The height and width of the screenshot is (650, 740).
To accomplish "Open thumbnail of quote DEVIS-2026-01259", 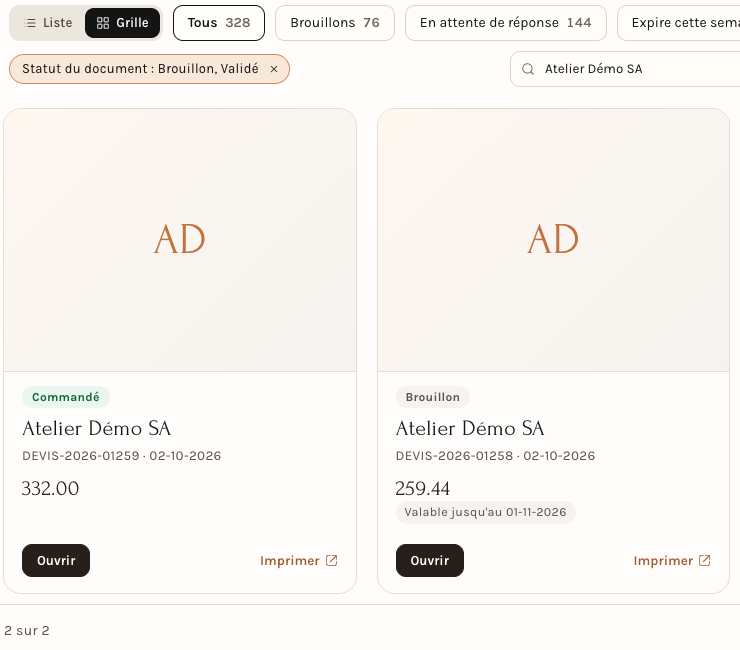I will 180,240.
